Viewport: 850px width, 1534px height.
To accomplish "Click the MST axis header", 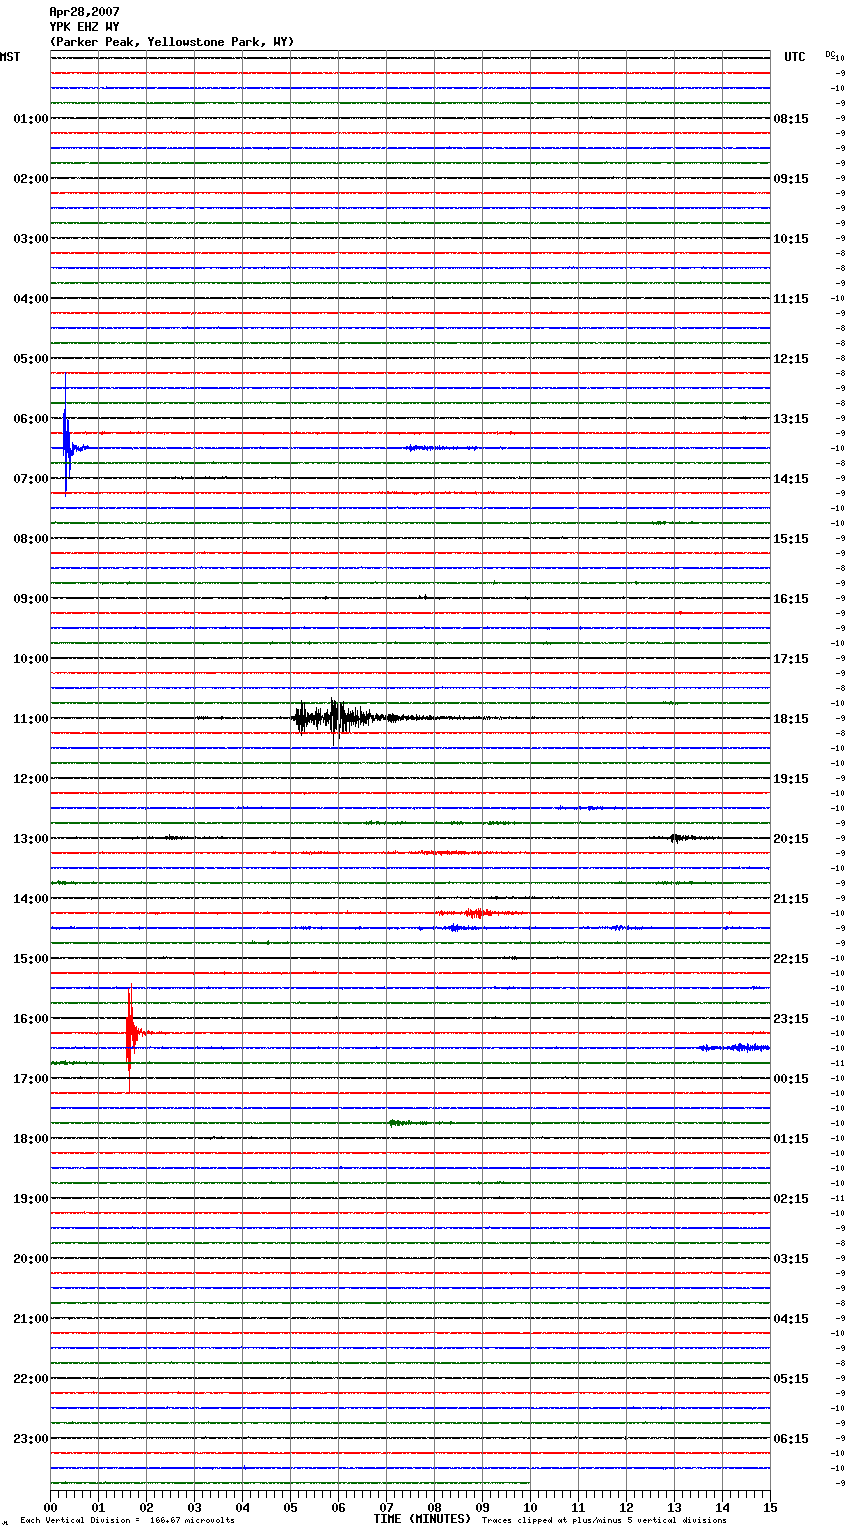I will point(10,57).
